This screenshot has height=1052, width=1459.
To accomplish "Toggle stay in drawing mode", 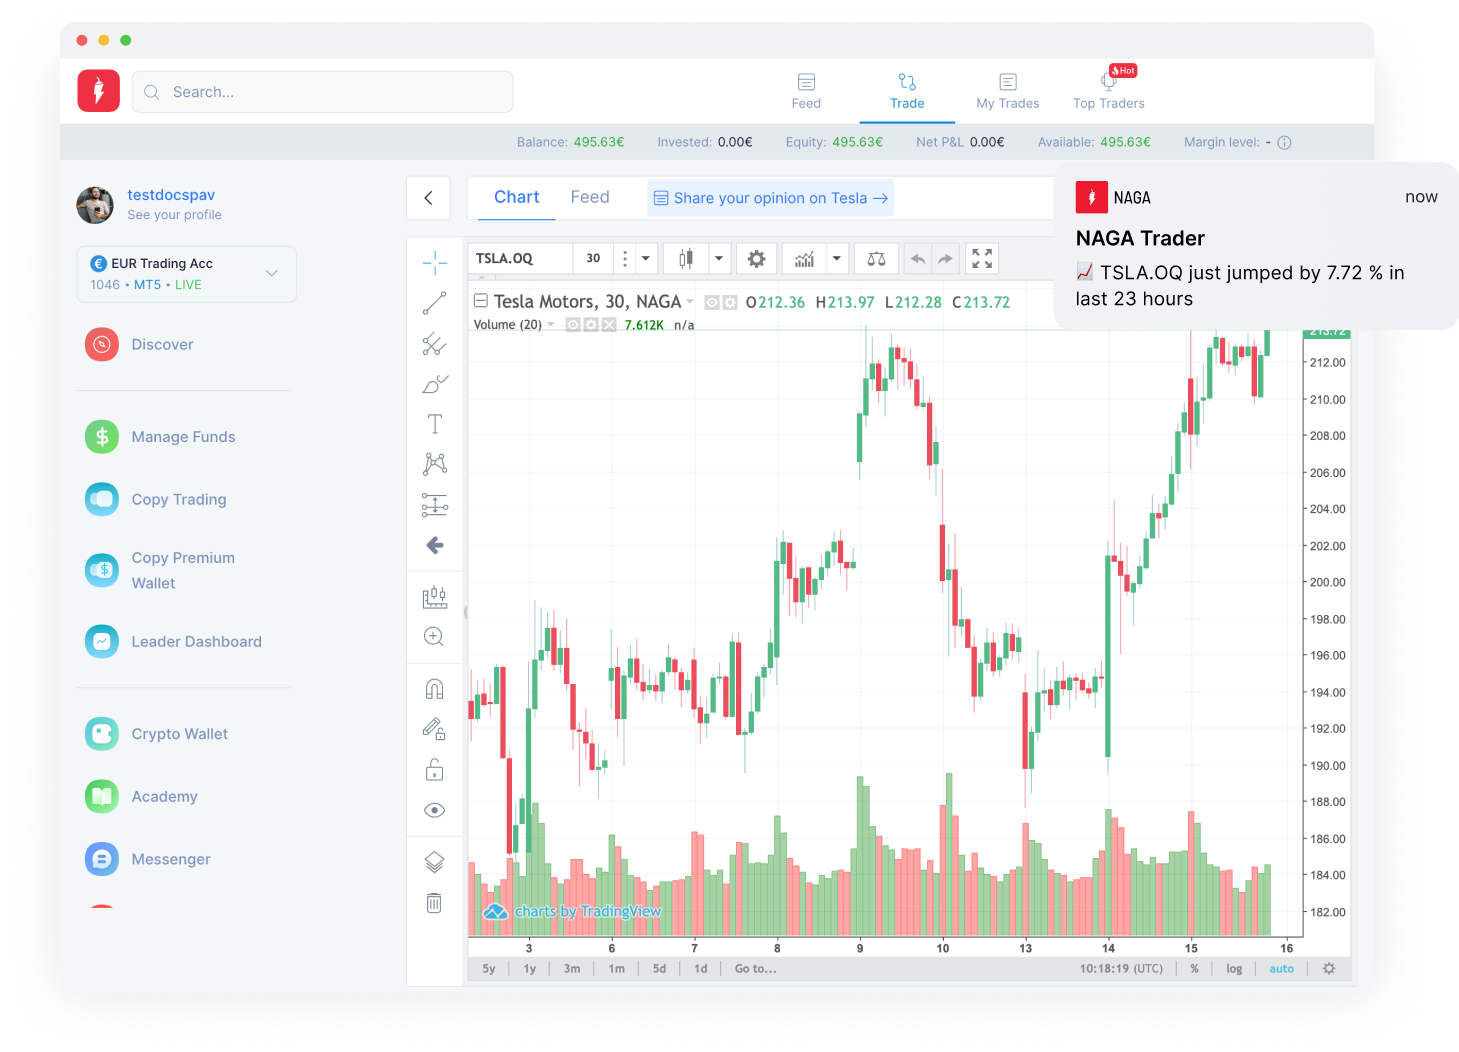I will click(x=434, y=729).
